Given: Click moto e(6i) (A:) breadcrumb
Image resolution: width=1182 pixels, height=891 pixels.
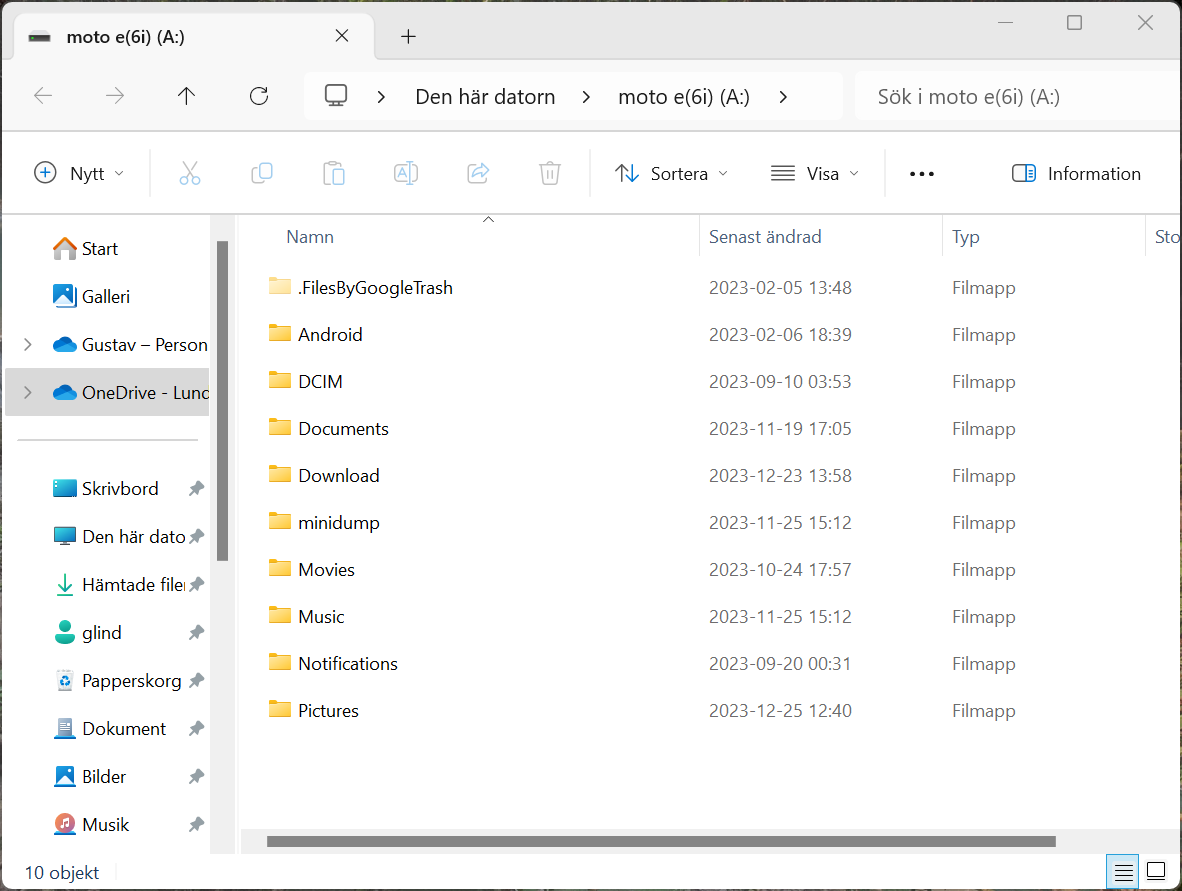Looking at the screenshot, I should point(684,96).
